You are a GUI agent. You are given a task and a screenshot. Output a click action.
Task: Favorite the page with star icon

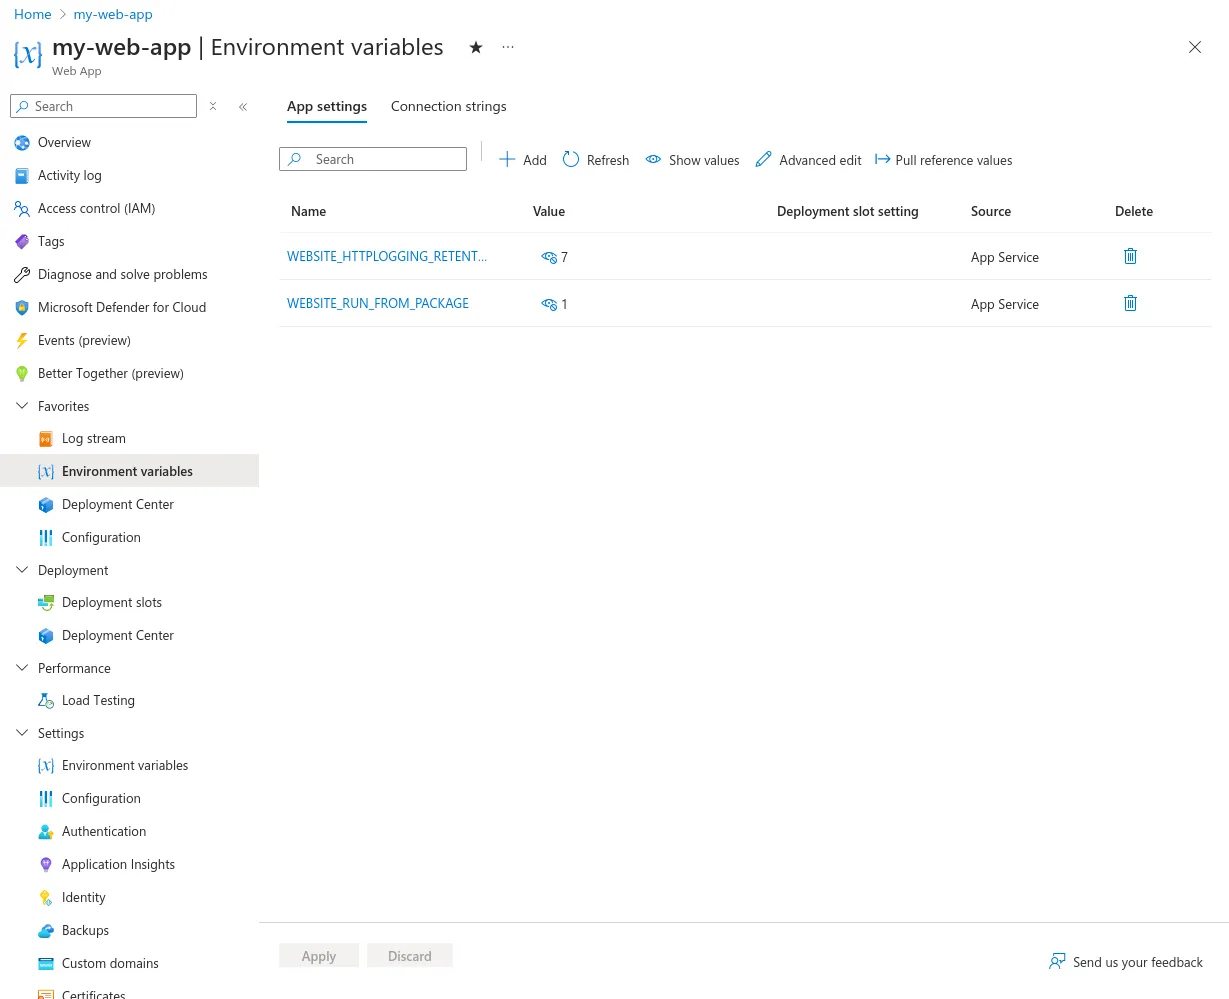click(x=476, y=47)
